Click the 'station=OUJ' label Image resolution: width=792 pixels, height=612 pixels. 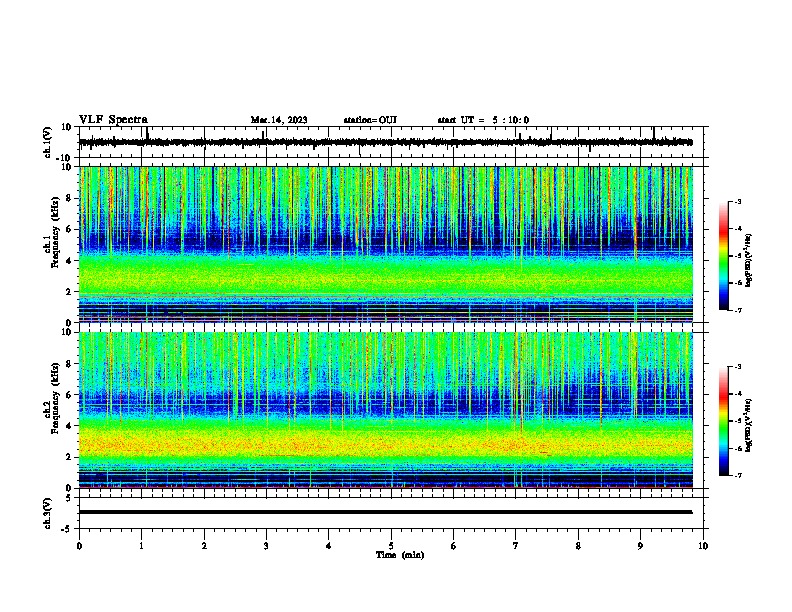coord(370,120)
